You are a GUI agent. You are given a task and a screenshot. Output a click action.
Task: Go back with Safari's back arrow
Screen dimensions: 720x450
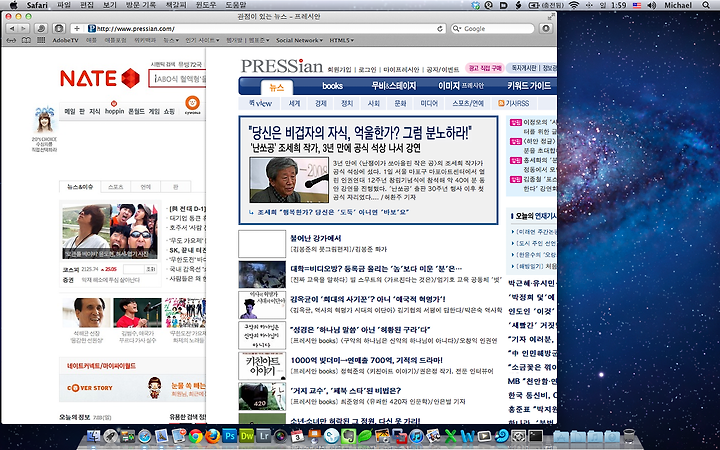point(11,28)
